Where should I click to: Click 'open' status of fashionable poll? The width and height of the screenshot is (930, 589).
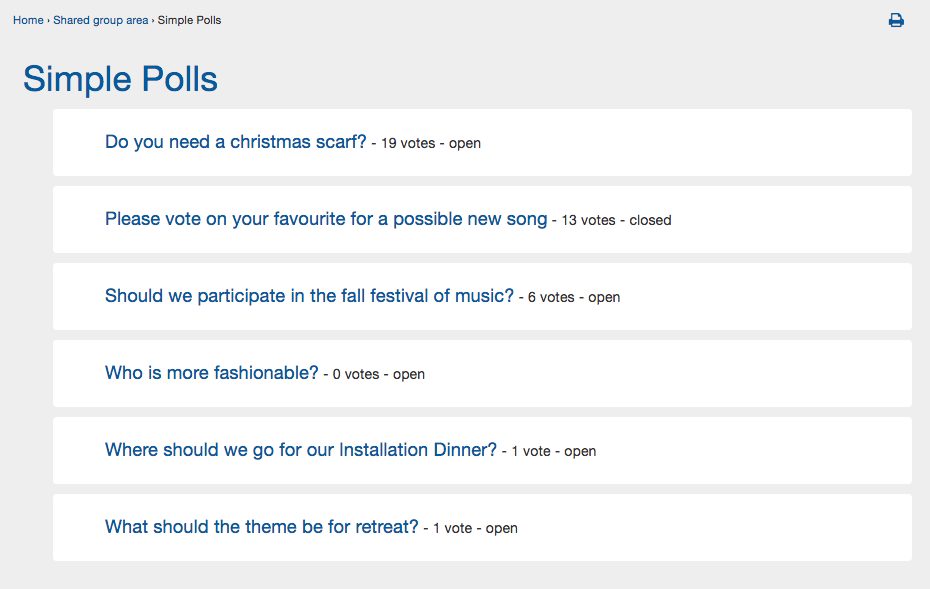409,374
